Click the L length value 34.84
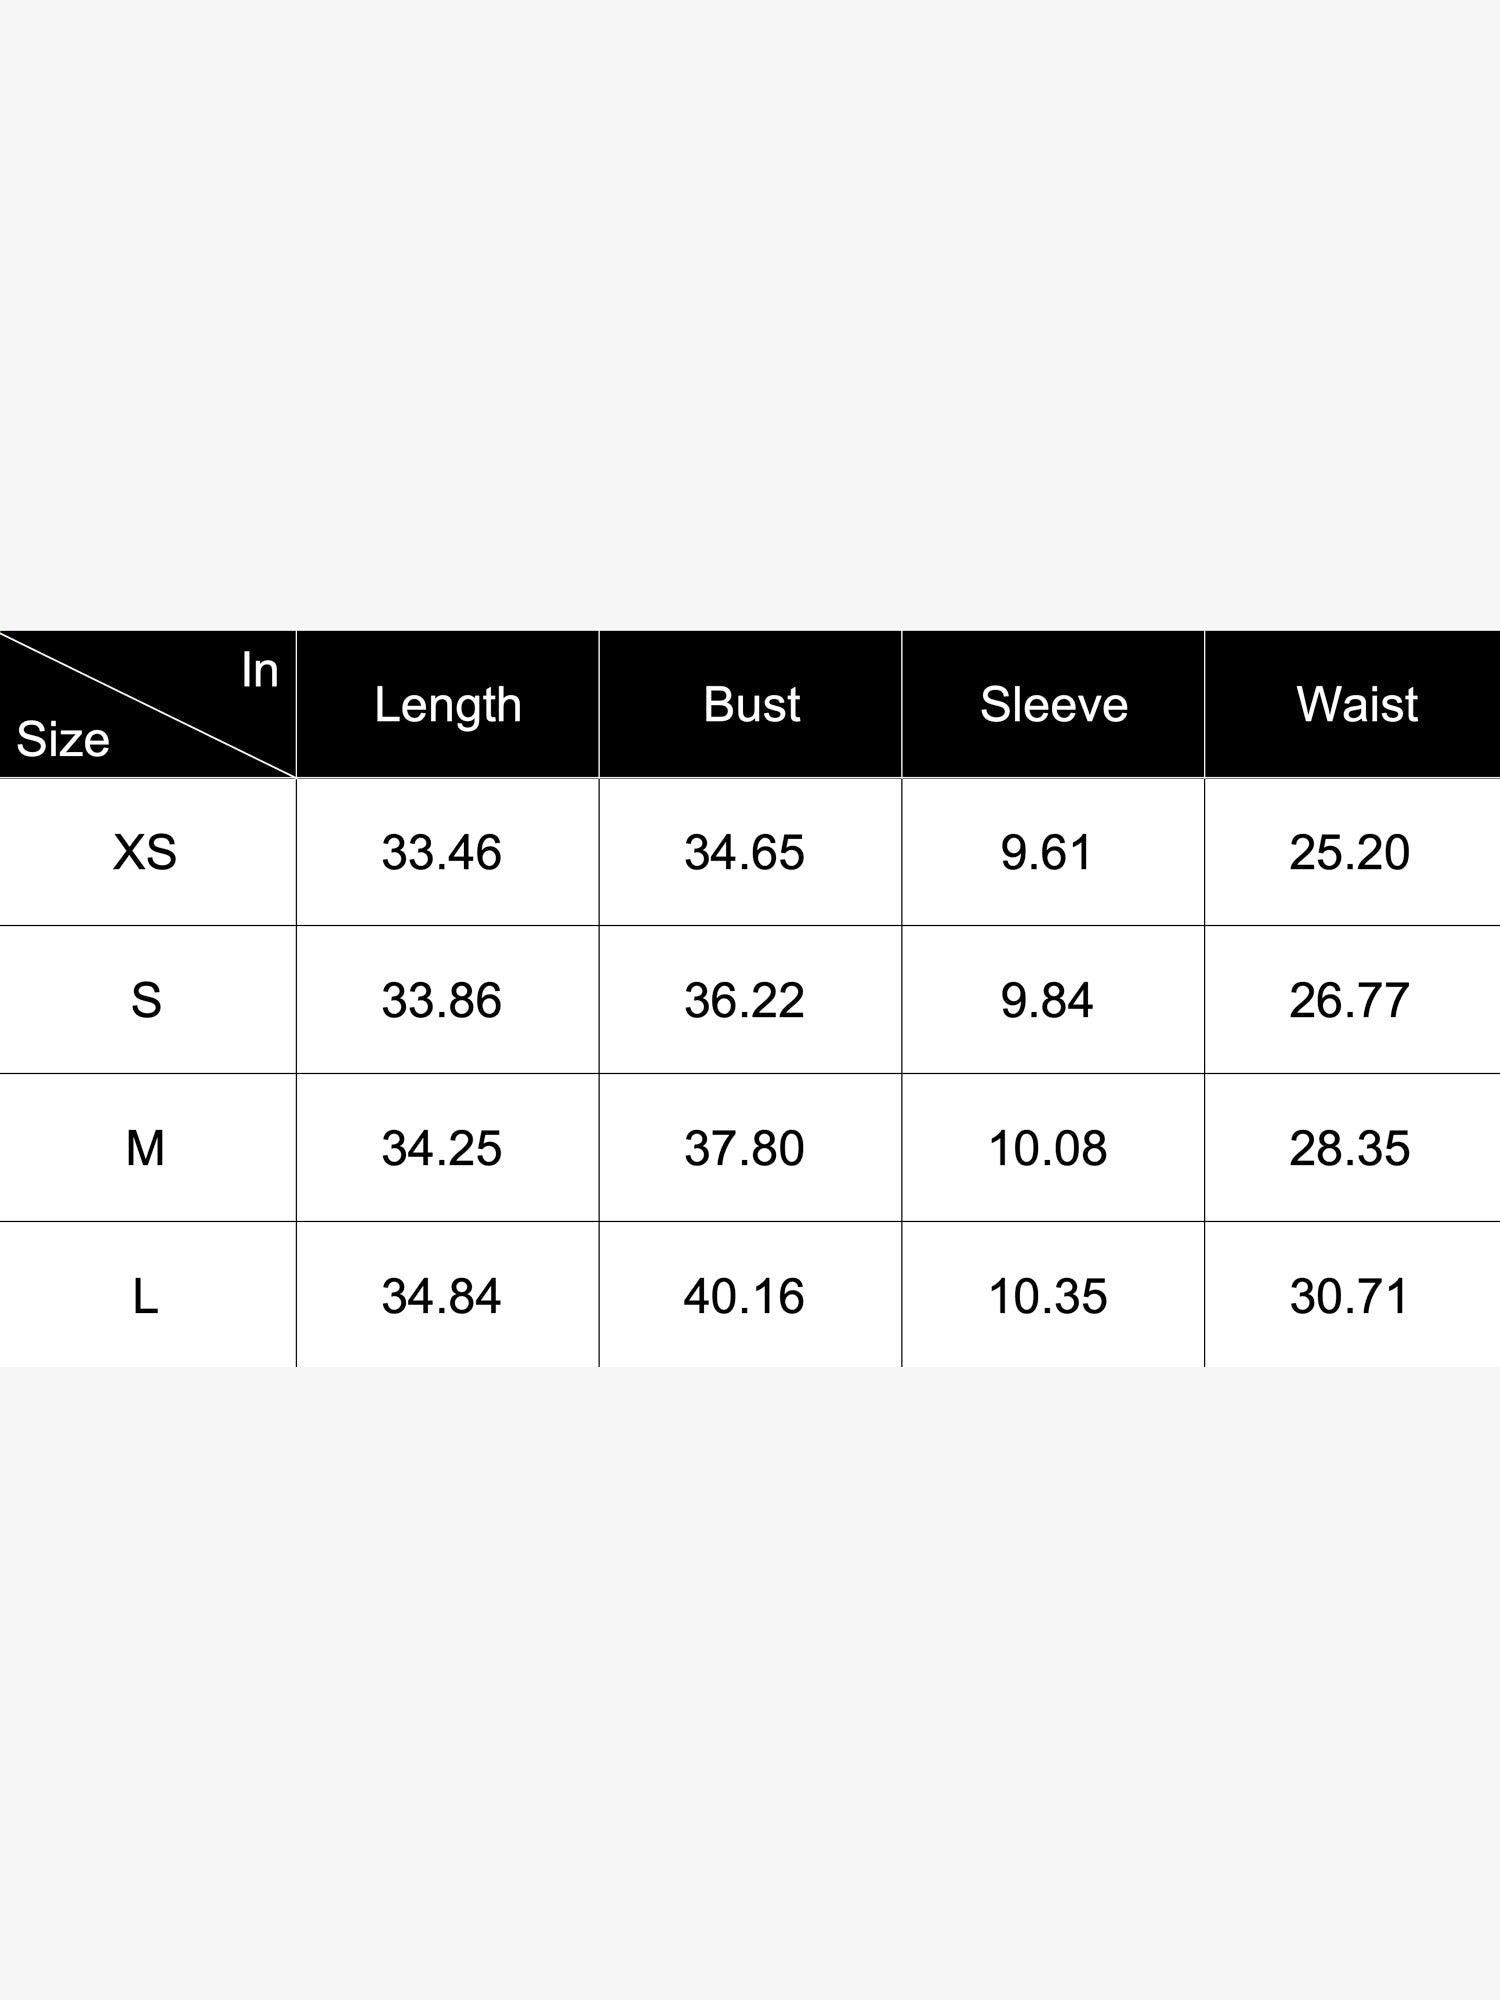 pos(441,1296)
